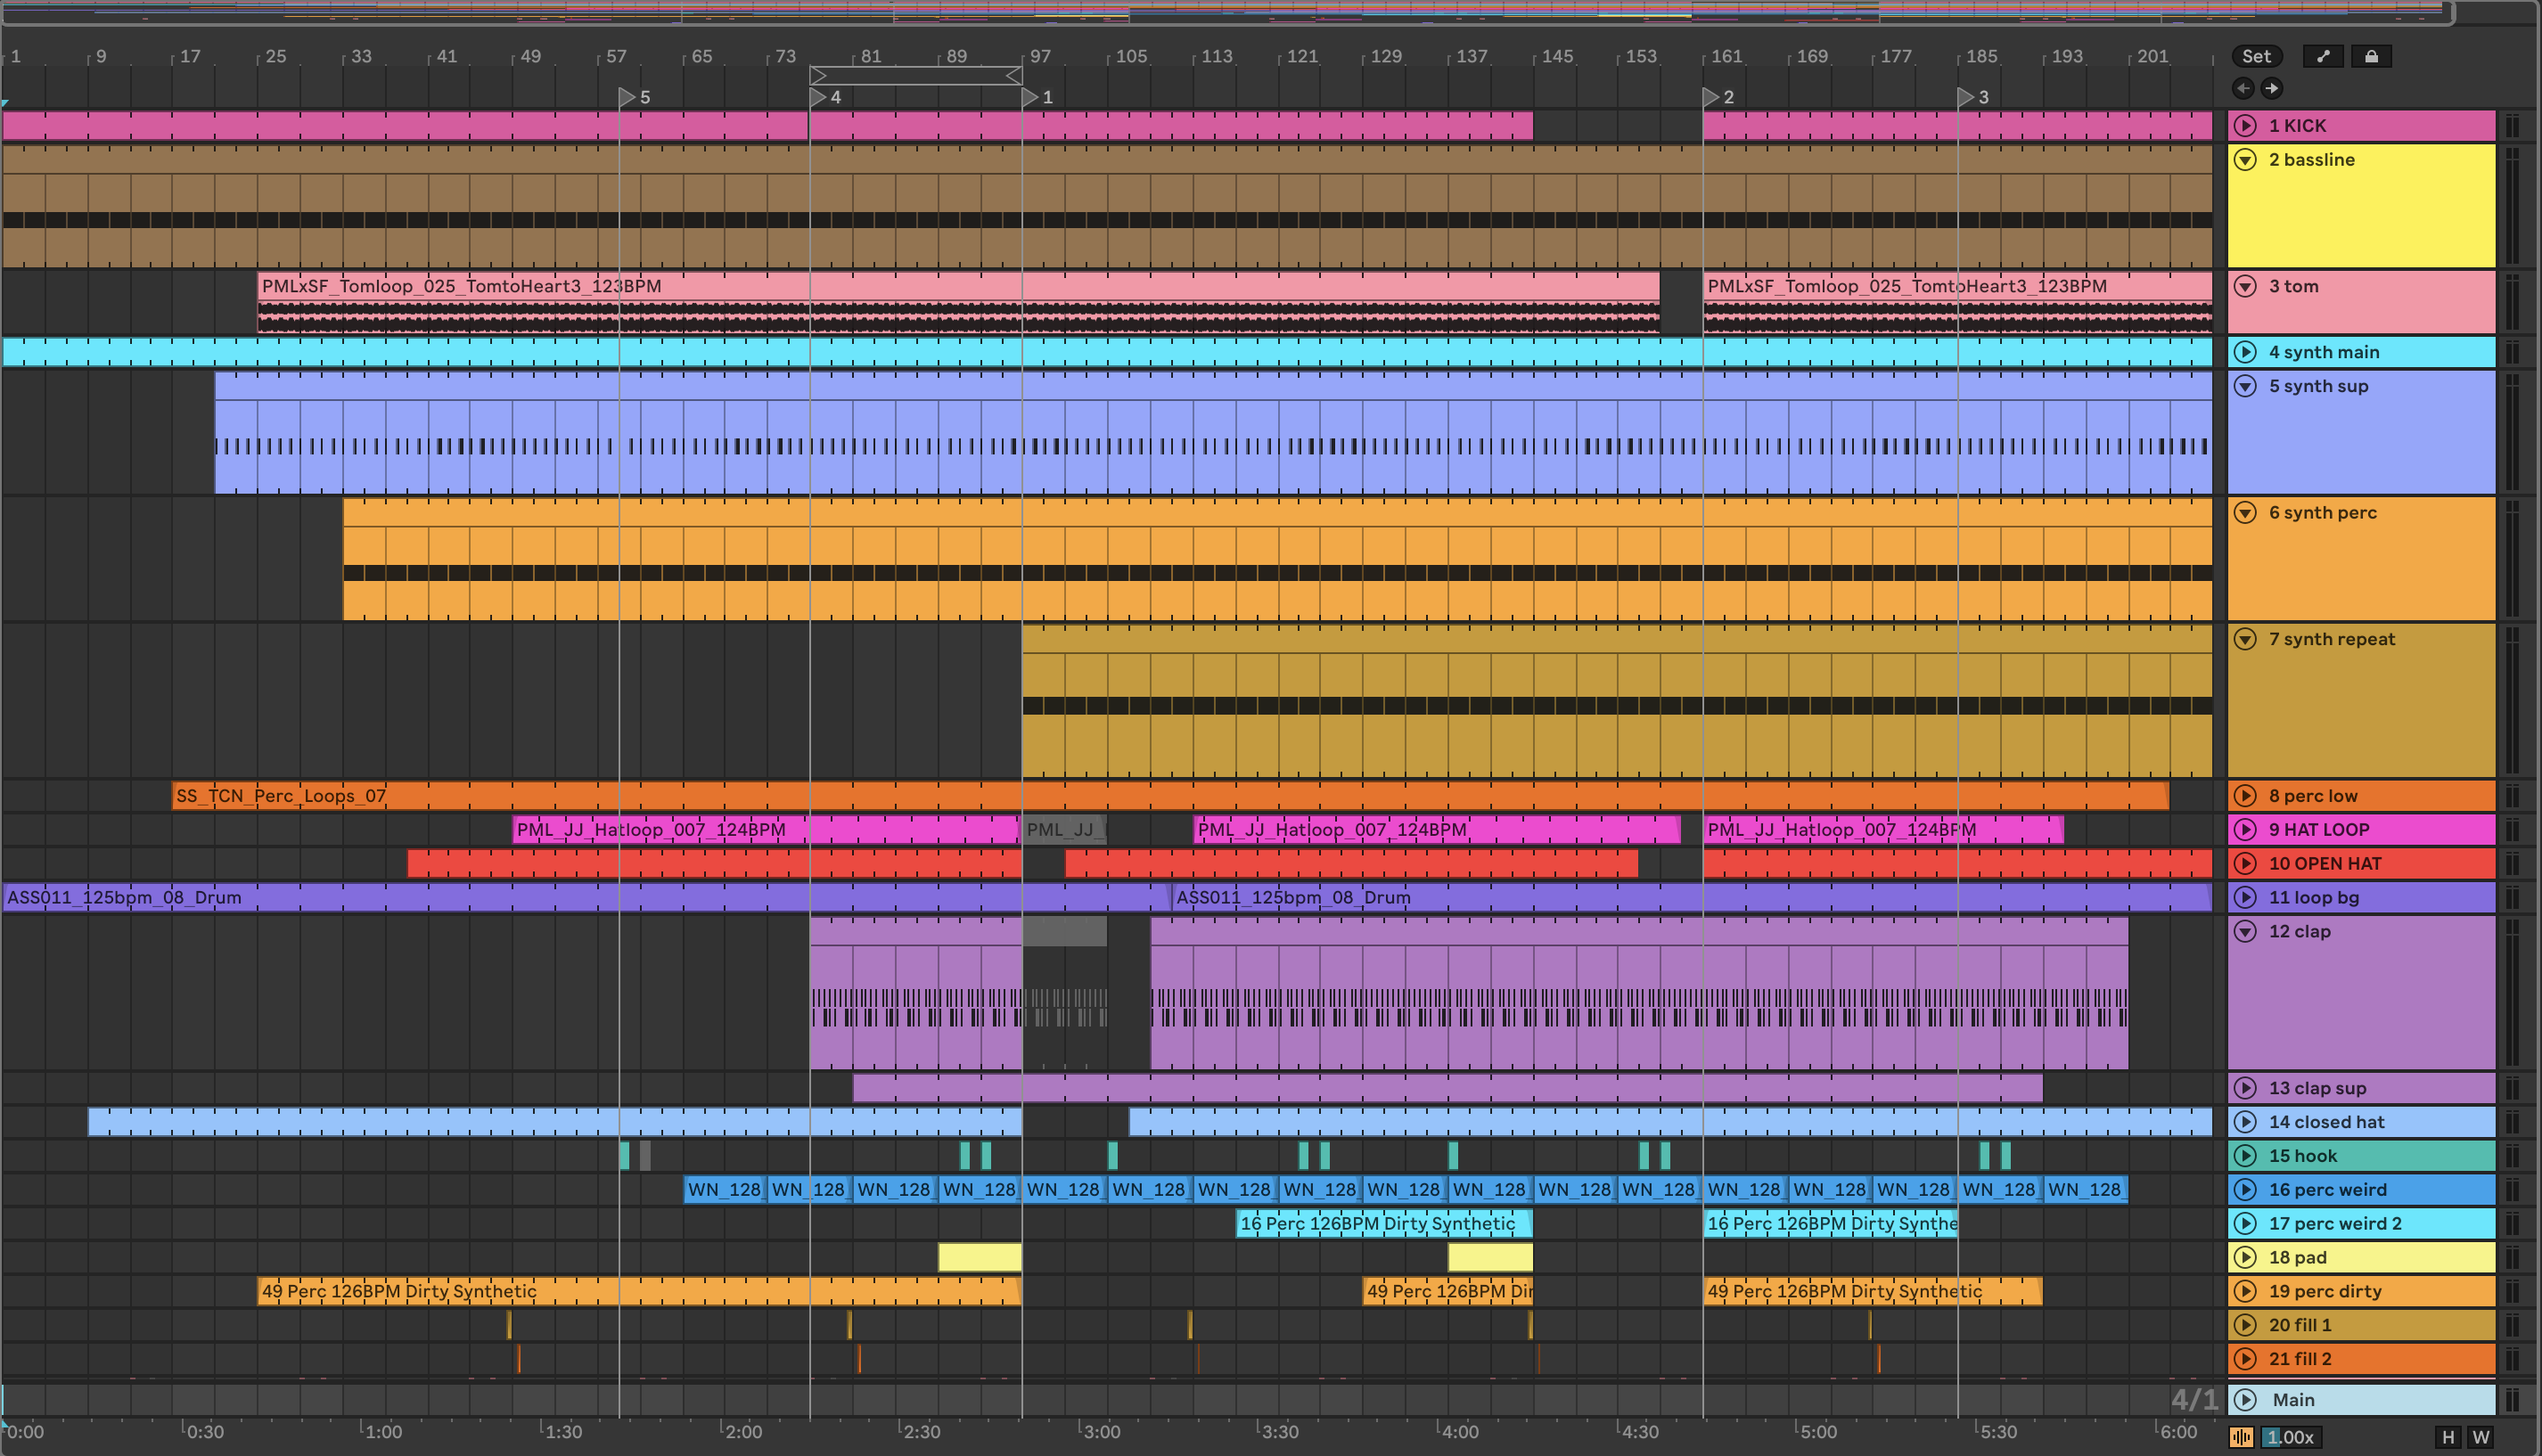Click the loop brace start handle
Viewport: 2542px width, 1456px height.
click(x=818, y=75)
